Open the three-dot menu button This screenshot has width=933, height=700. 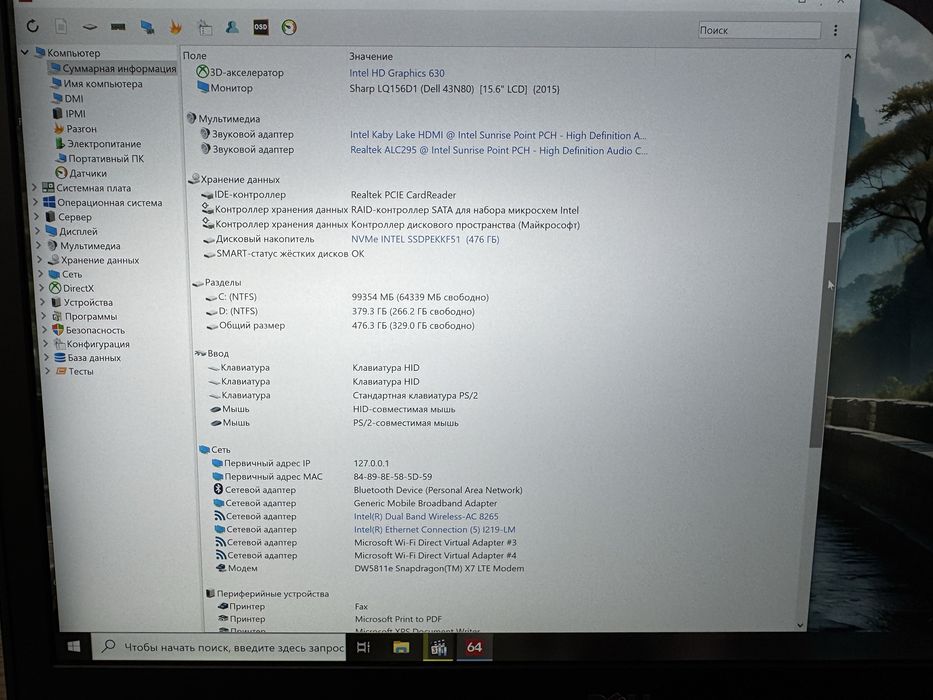tap(835, 30)
